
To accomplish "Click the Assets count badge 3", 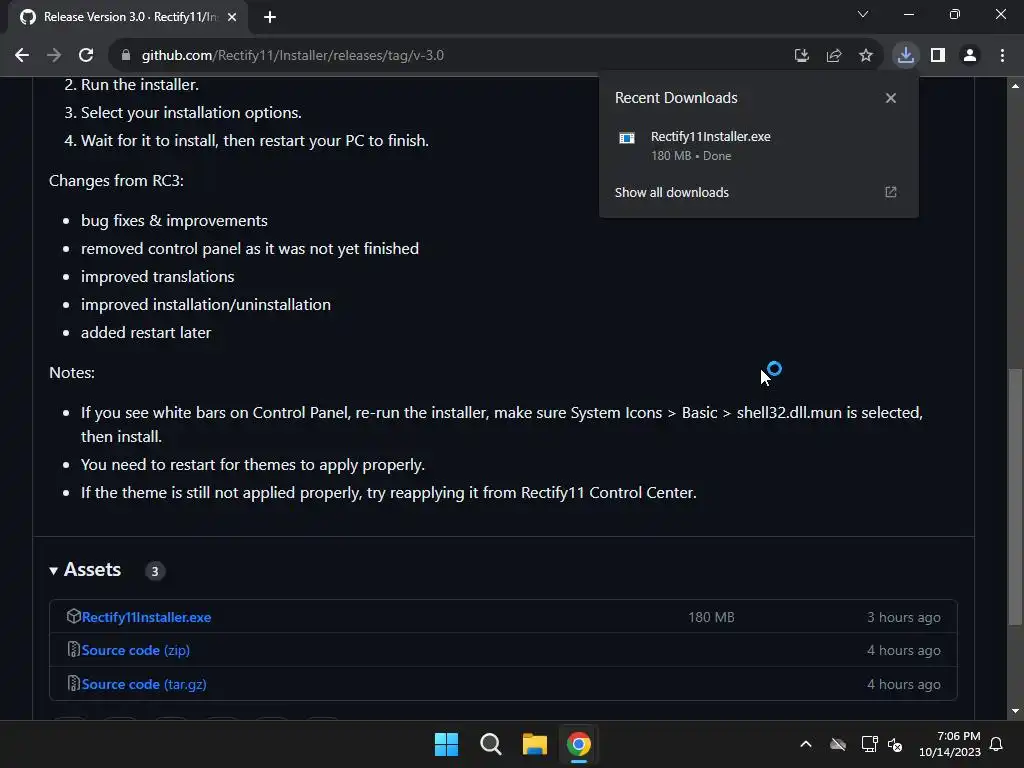I will (155, 571).
